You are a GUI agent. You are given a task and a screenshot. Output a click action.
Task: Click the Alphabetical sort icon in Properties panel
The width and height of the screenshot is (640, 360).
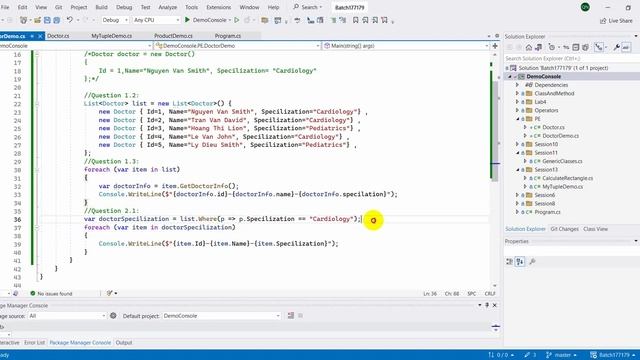(x=520, y=262)
